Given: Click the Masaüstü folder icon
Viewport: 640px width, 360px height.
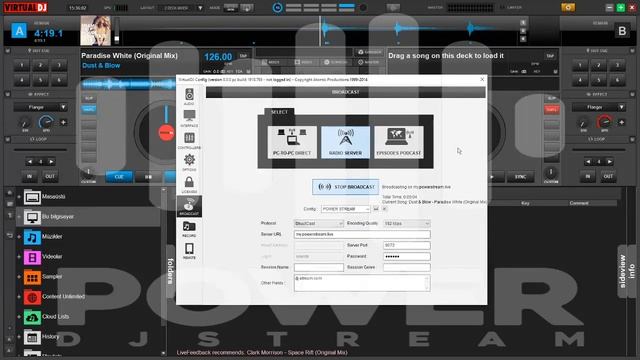Looking at the screenshot, I should (32, 197).
